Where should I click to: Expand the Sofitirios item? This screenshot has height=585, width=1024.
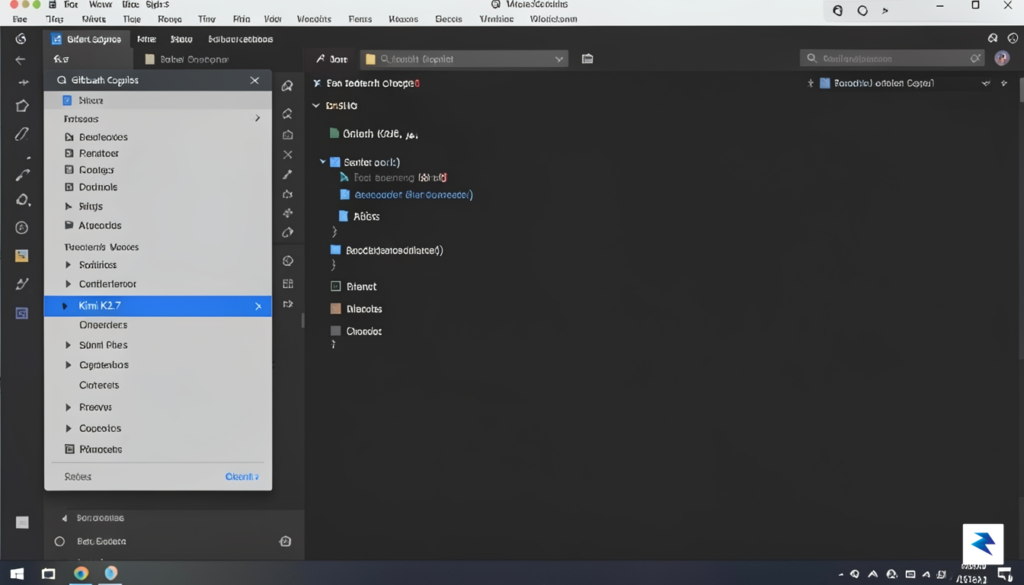coord(68,265)
